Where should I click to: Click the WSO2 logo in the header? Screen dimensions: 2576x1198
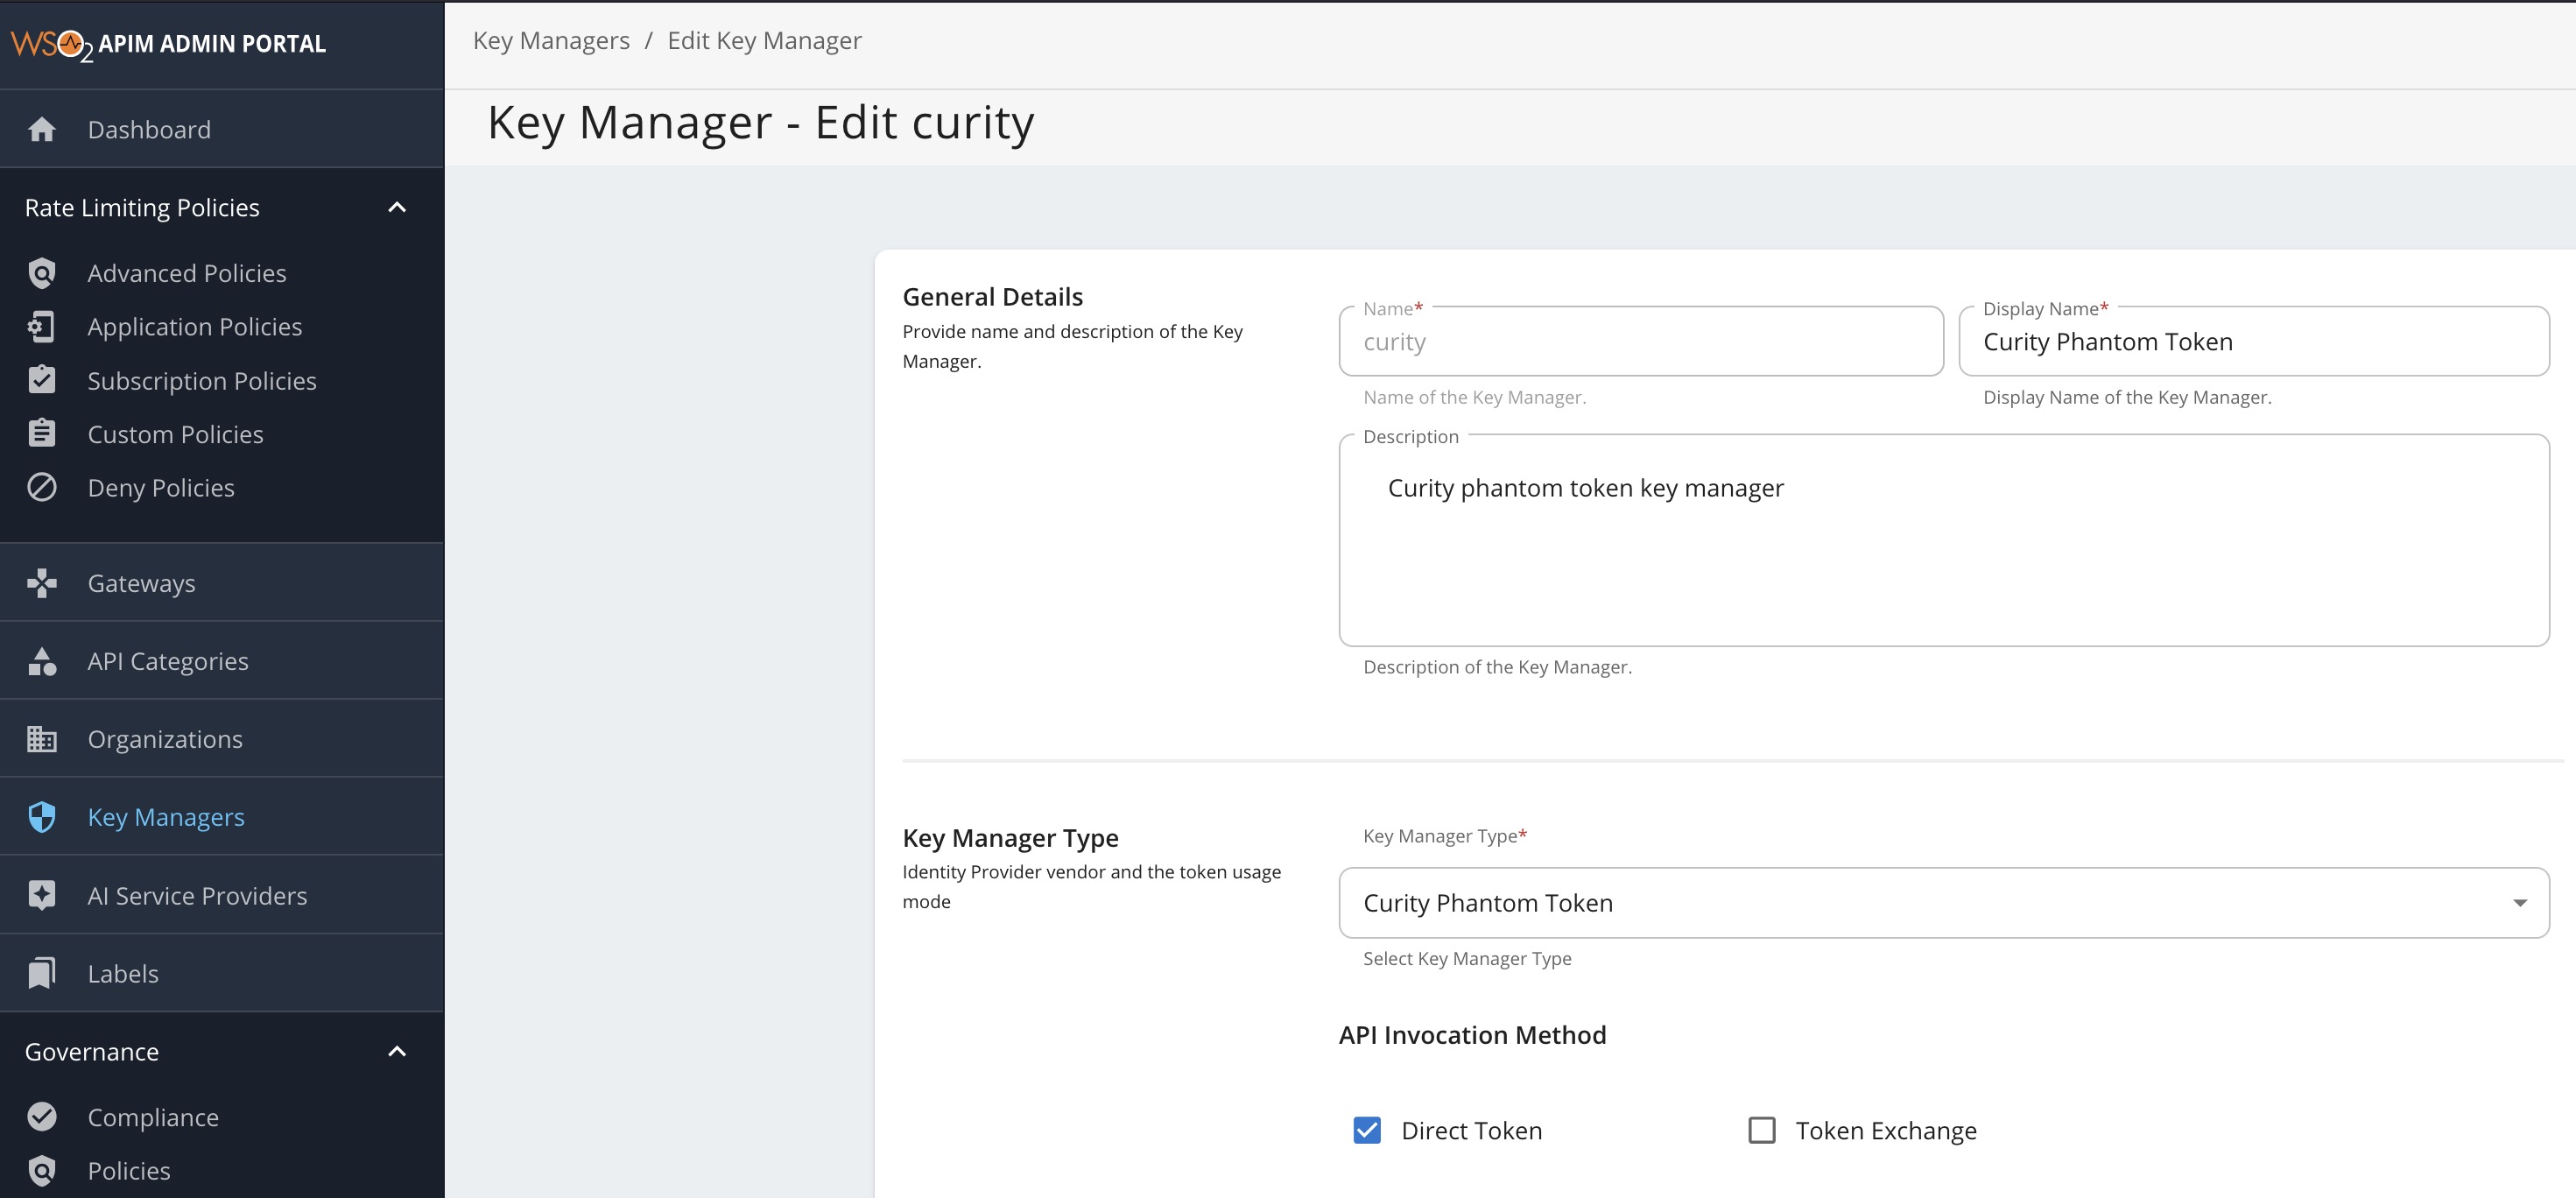pyautogui.click(x=51, y=45)
